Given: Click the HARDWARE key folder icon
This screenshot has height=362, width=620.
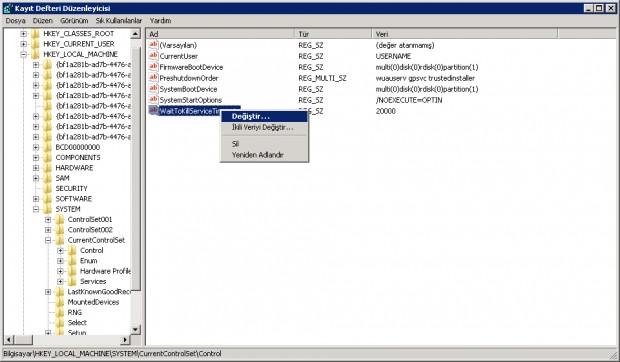Looking at the screenshot, I should [x=47, y=168].
